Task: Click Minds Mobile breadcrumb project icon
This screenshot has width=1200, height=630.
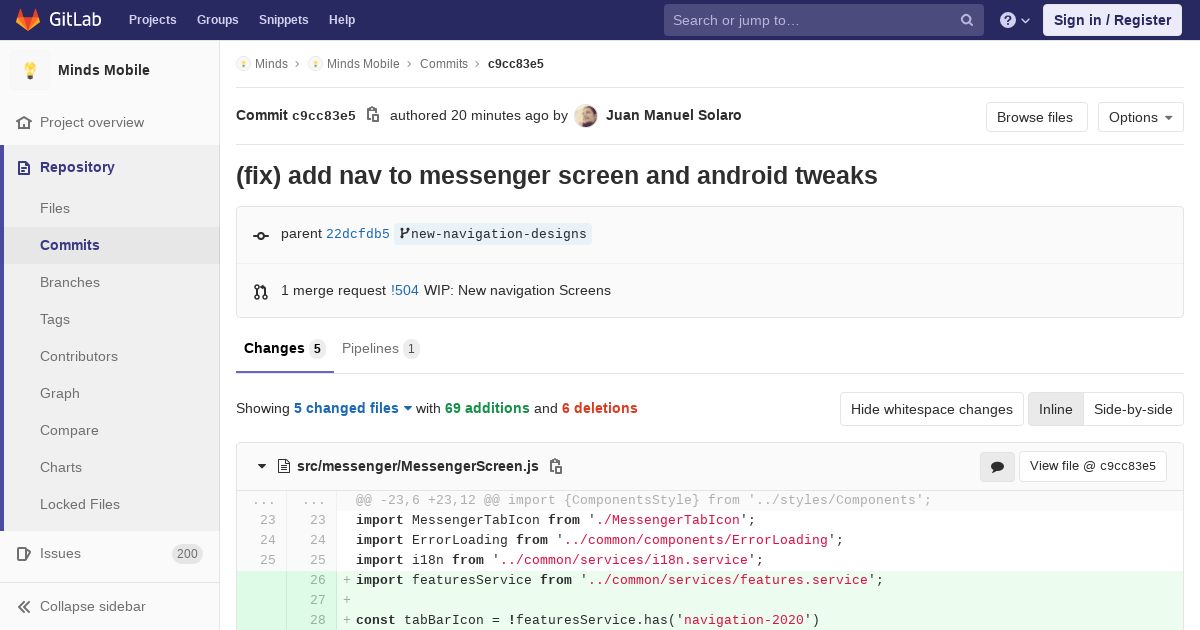Action: (x=315, y=63)
